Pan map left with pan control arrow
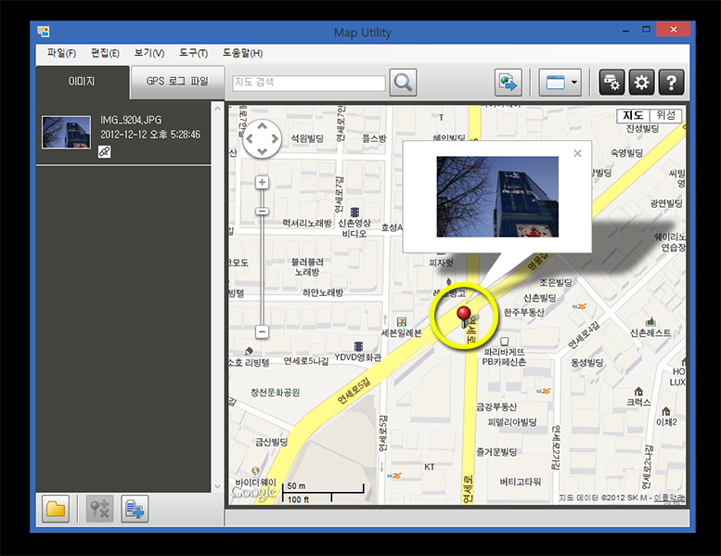 (250, 139)
